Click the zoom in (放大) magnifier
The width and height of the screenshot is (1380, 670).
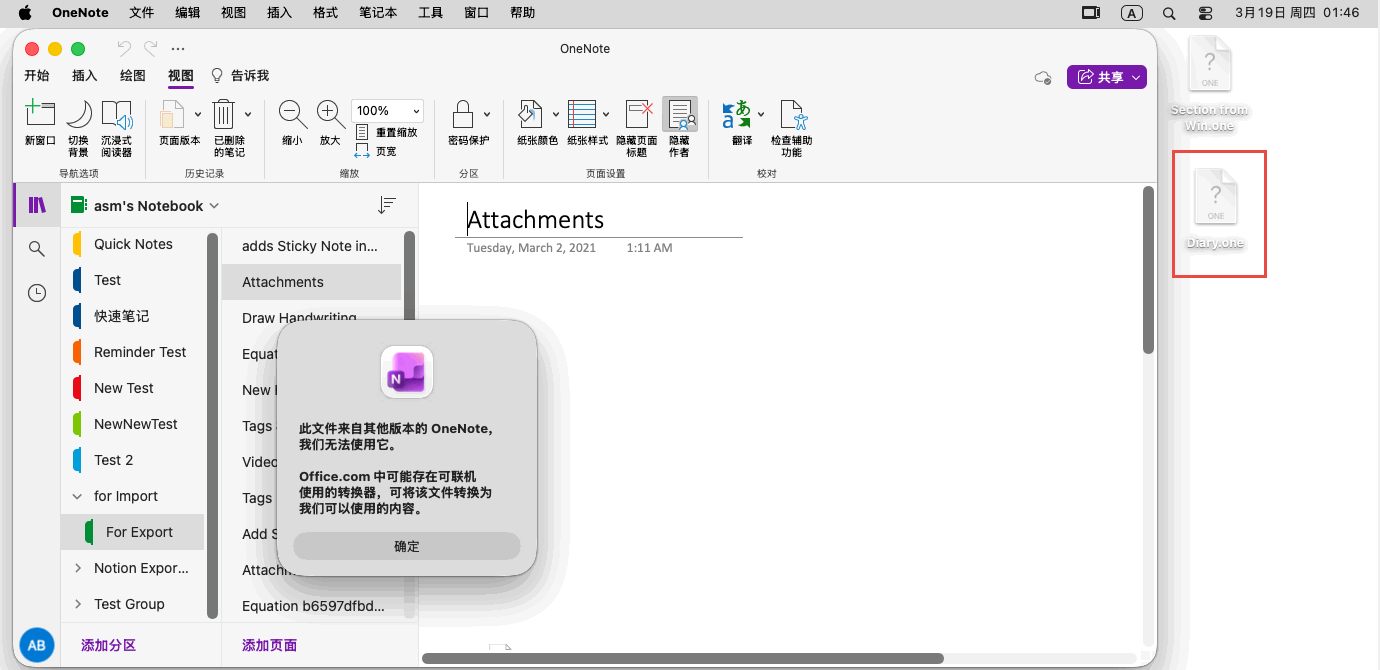point(330,116)
